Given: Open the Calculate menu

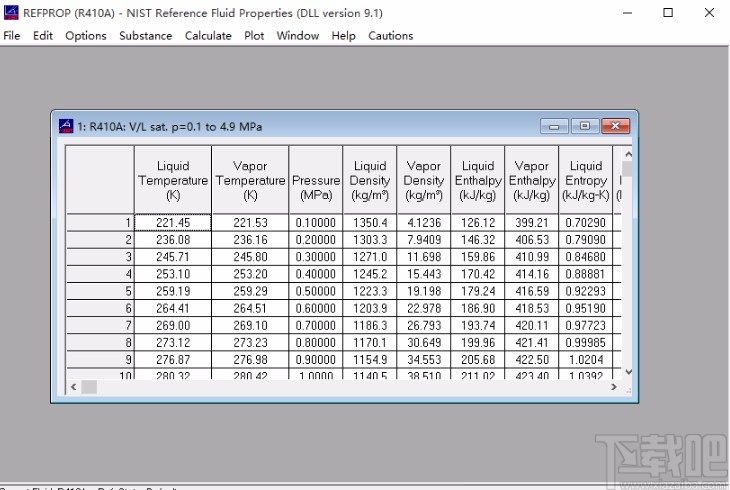Looking at the screenshot, I should [208, 36].
